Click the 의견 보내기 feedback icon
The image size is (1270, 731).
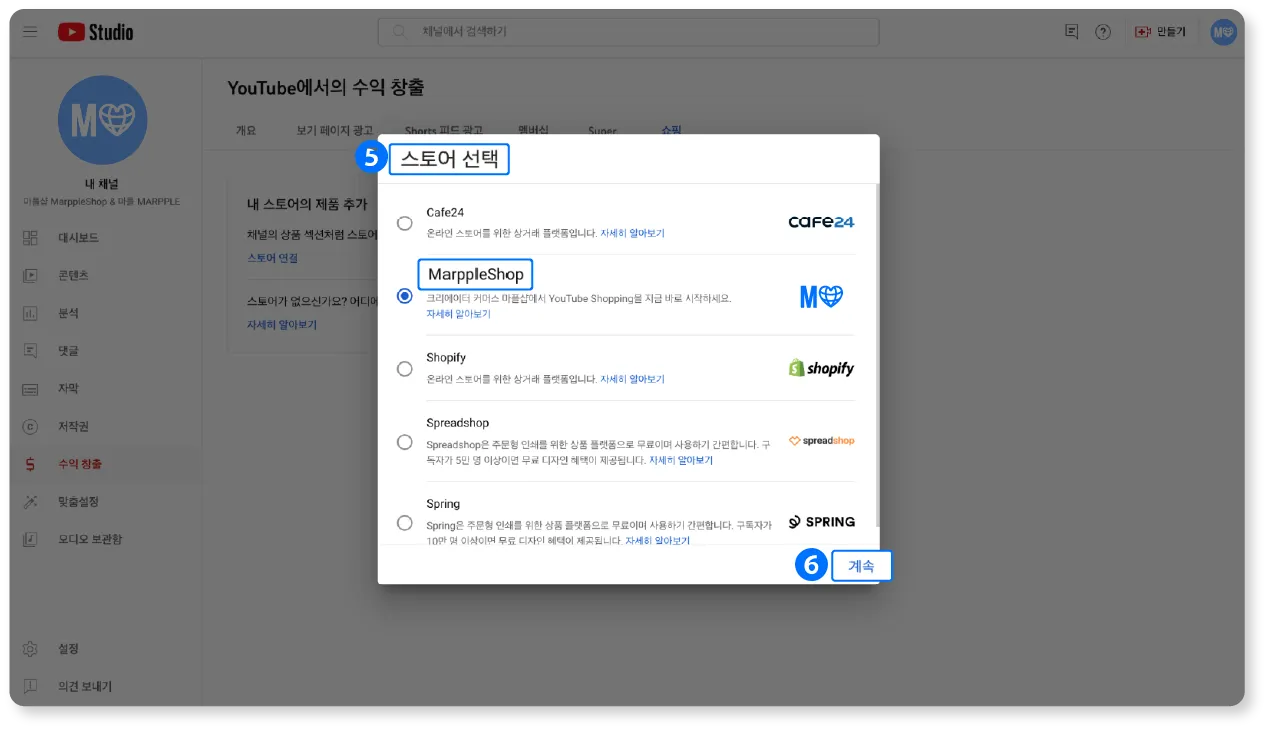click(30, 686)
